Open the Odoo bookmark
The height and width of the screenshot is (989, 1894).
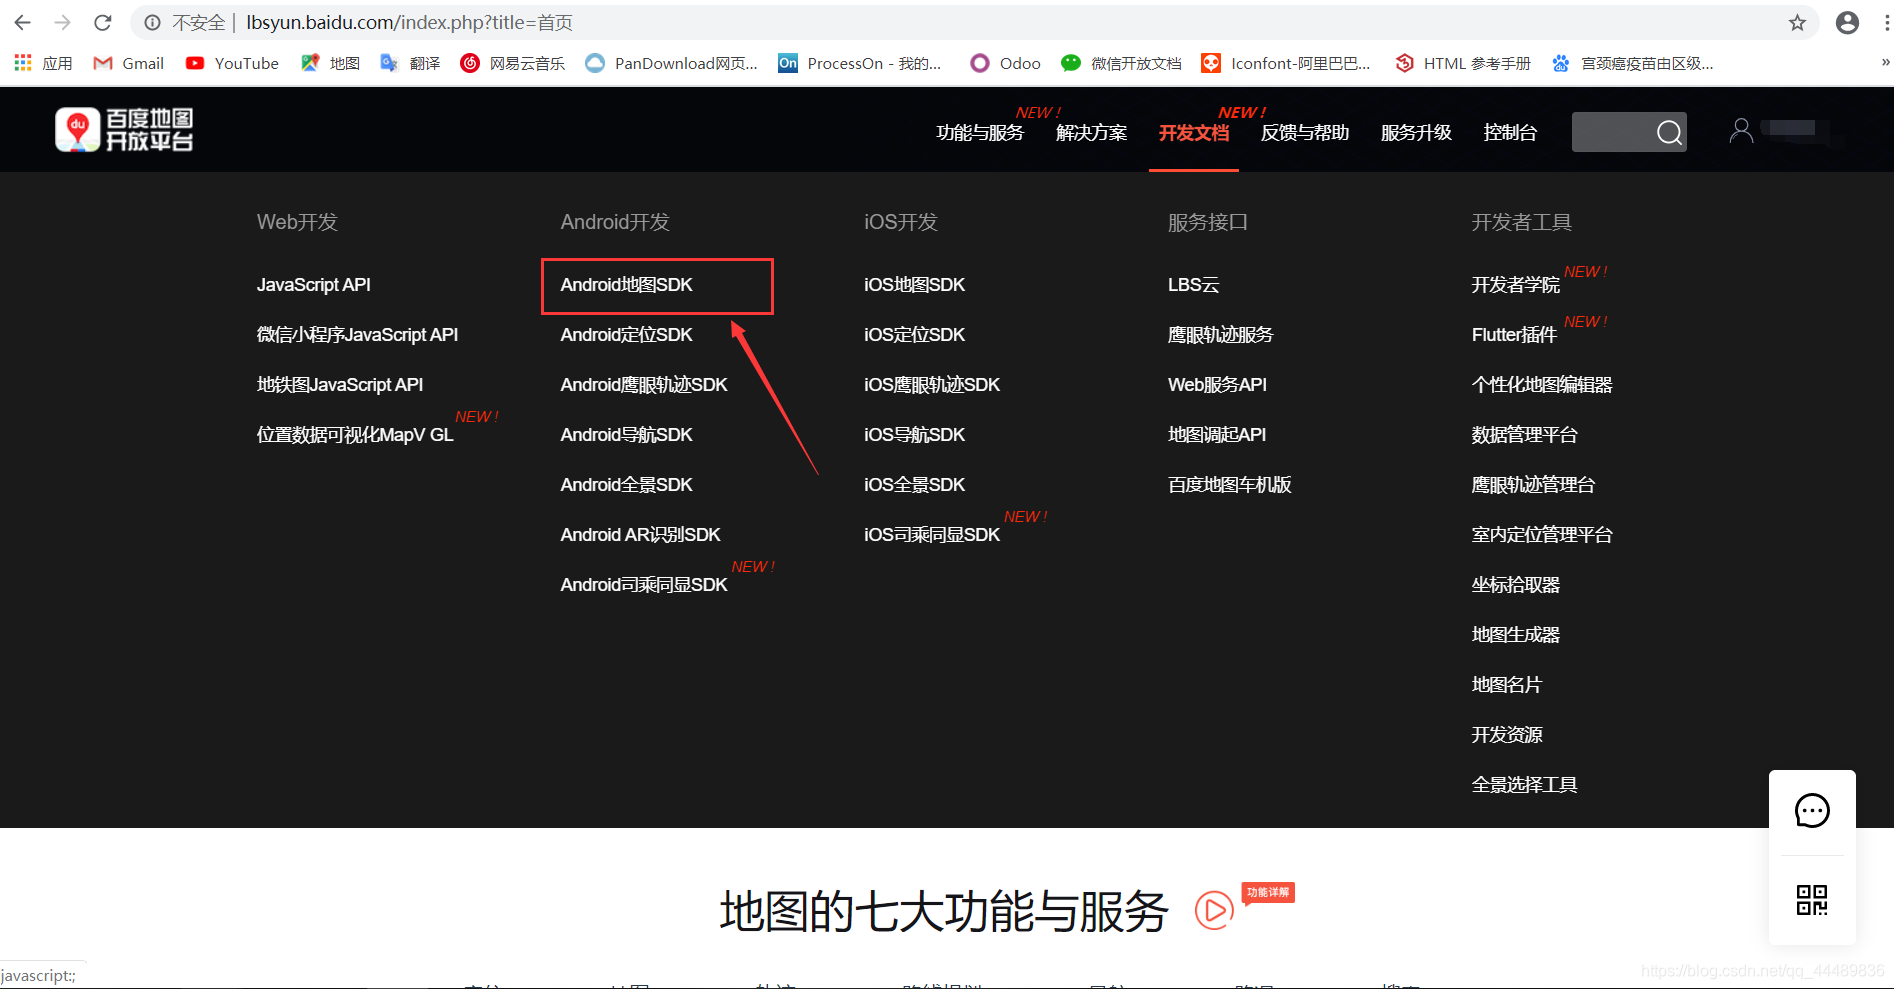coord(1005,63)
